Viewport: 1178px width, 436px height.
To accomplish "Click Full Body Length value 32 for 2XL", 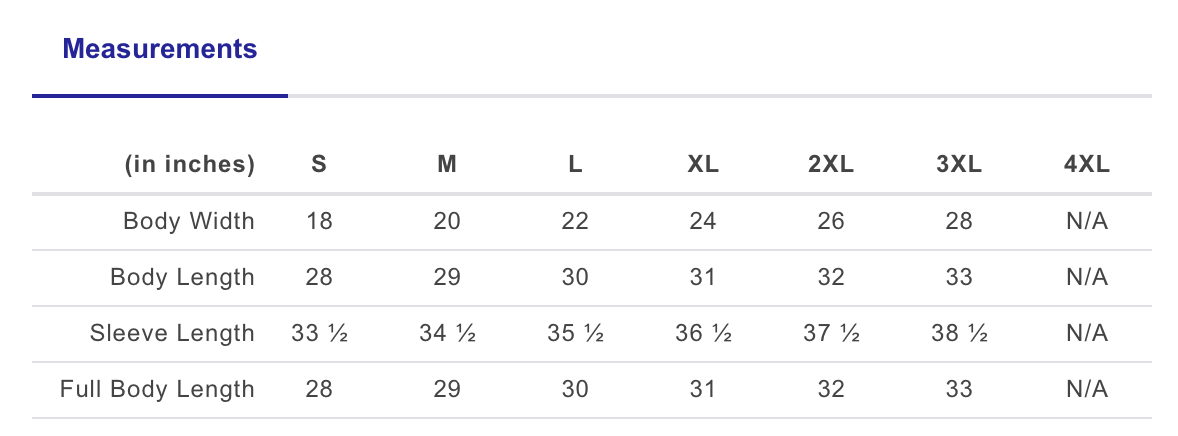I will pos(831,389).
